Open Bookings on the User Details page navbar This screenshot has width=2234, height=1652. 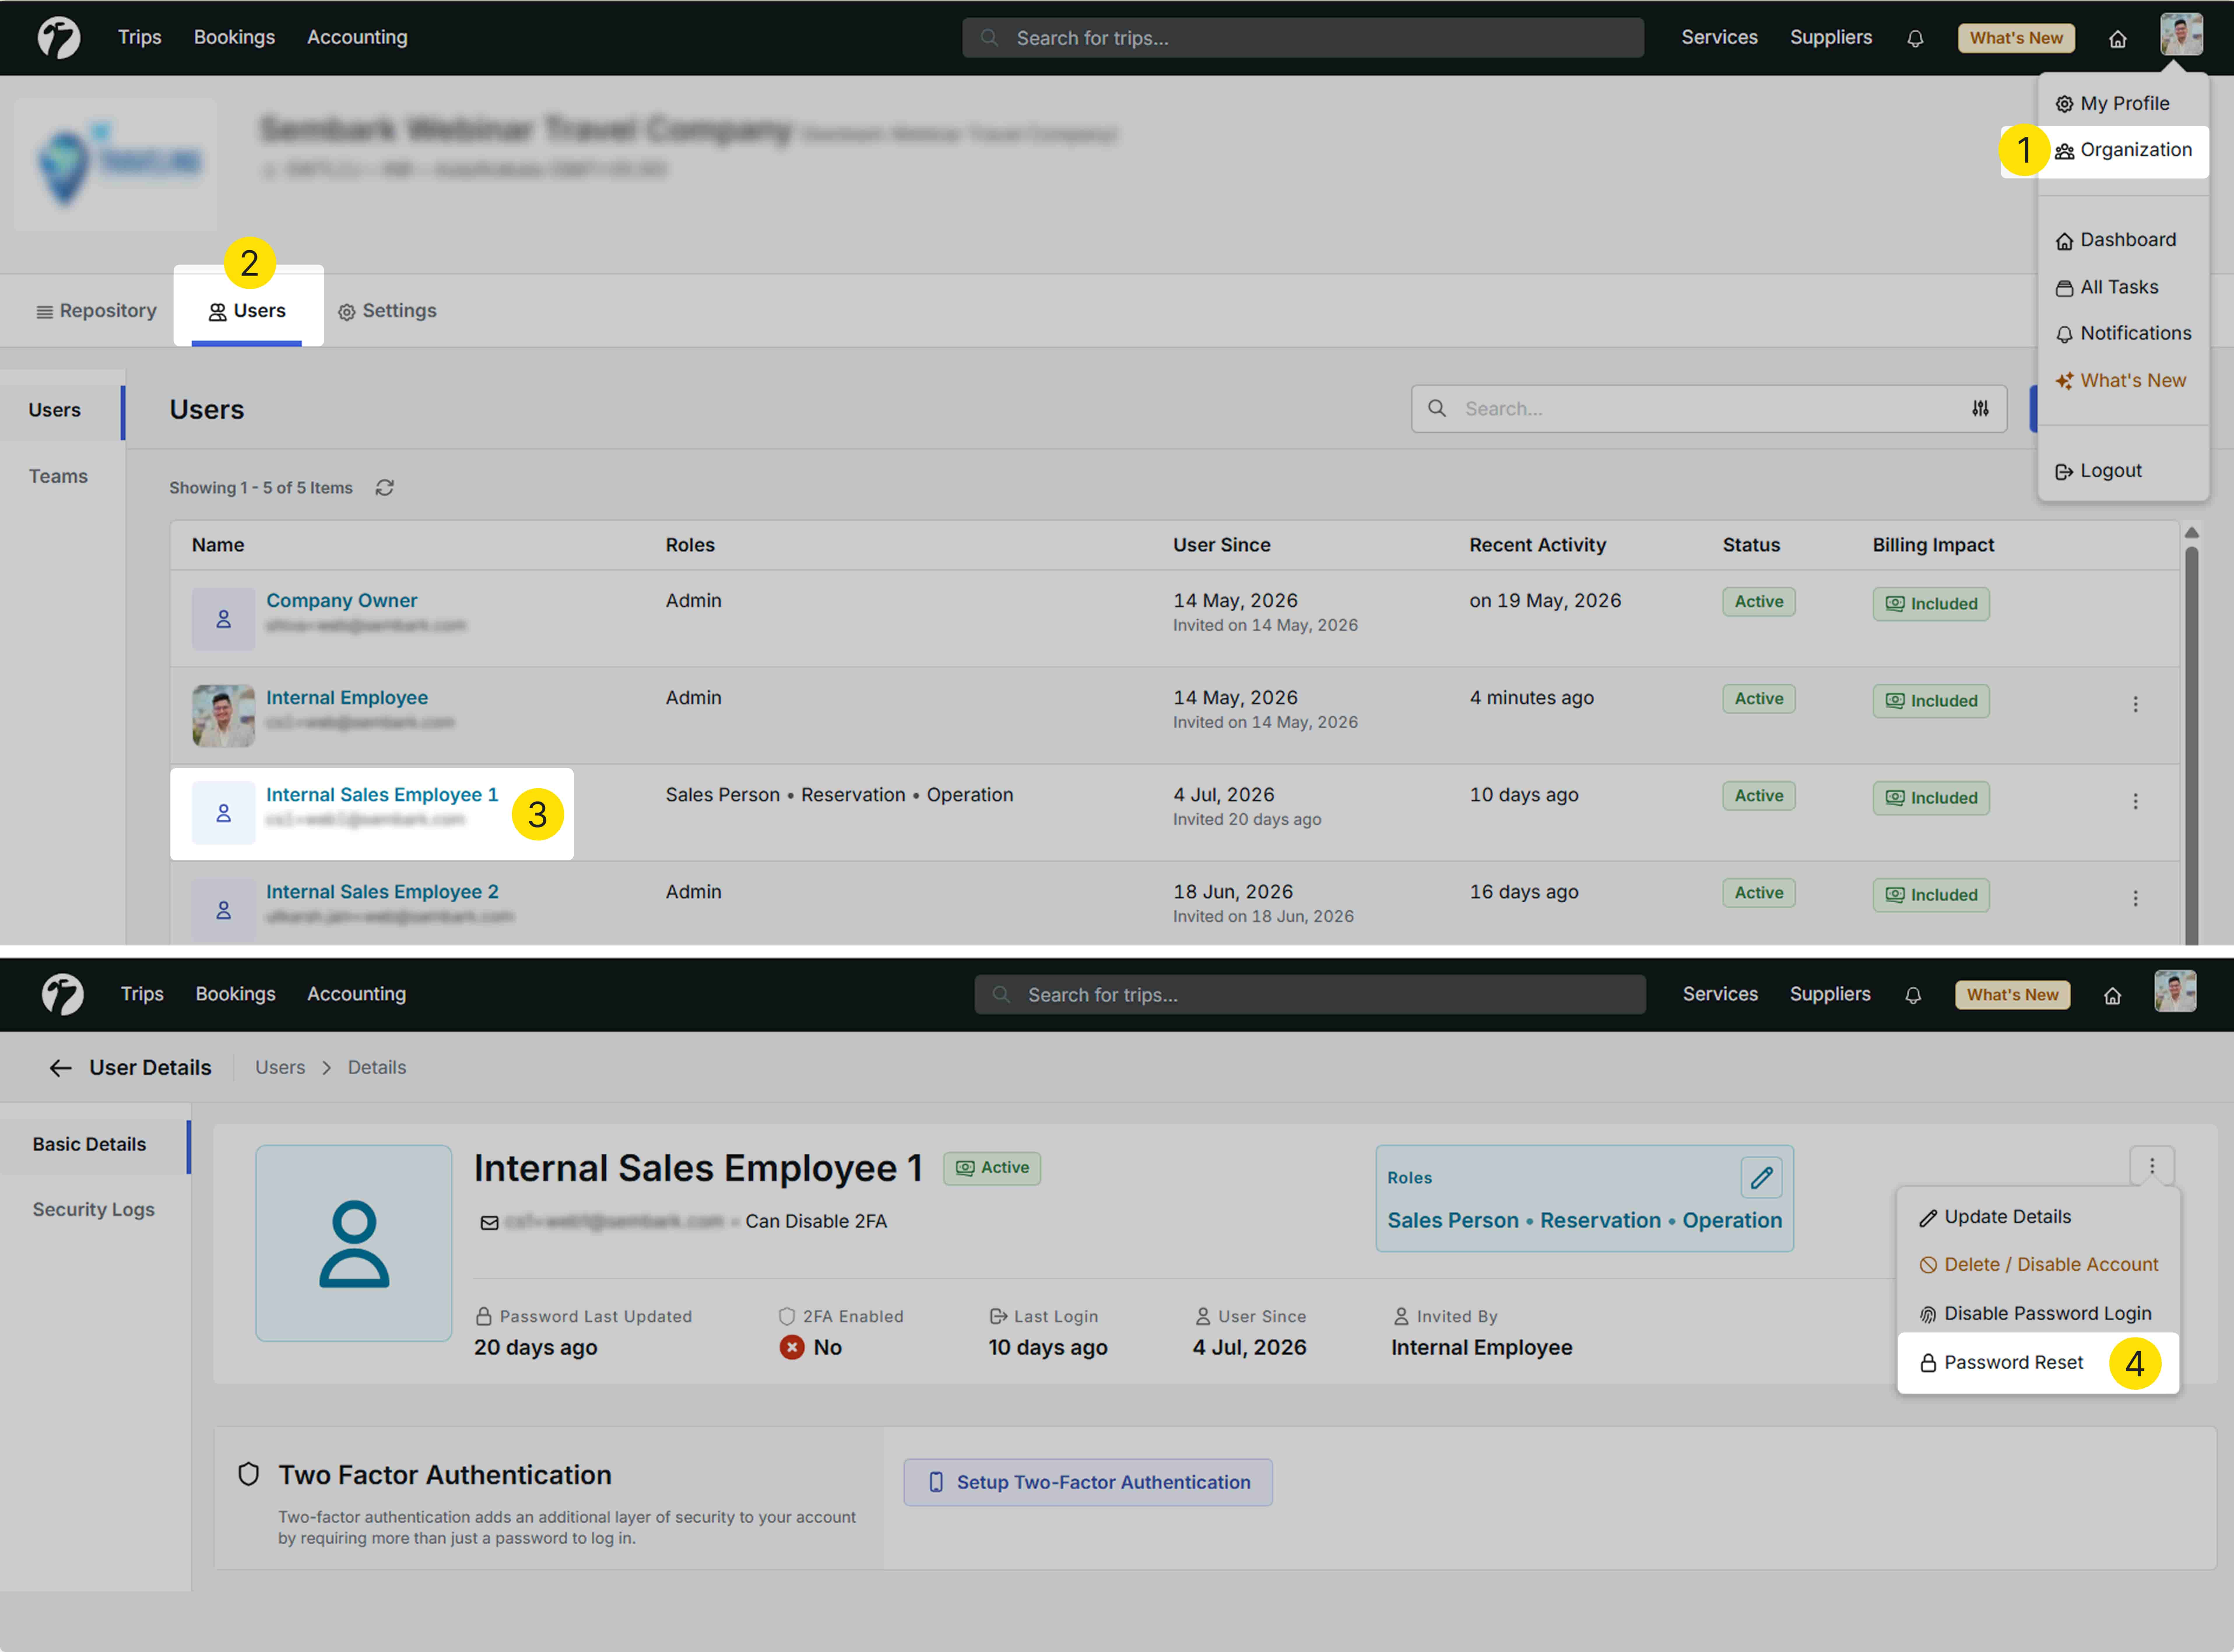235,994
